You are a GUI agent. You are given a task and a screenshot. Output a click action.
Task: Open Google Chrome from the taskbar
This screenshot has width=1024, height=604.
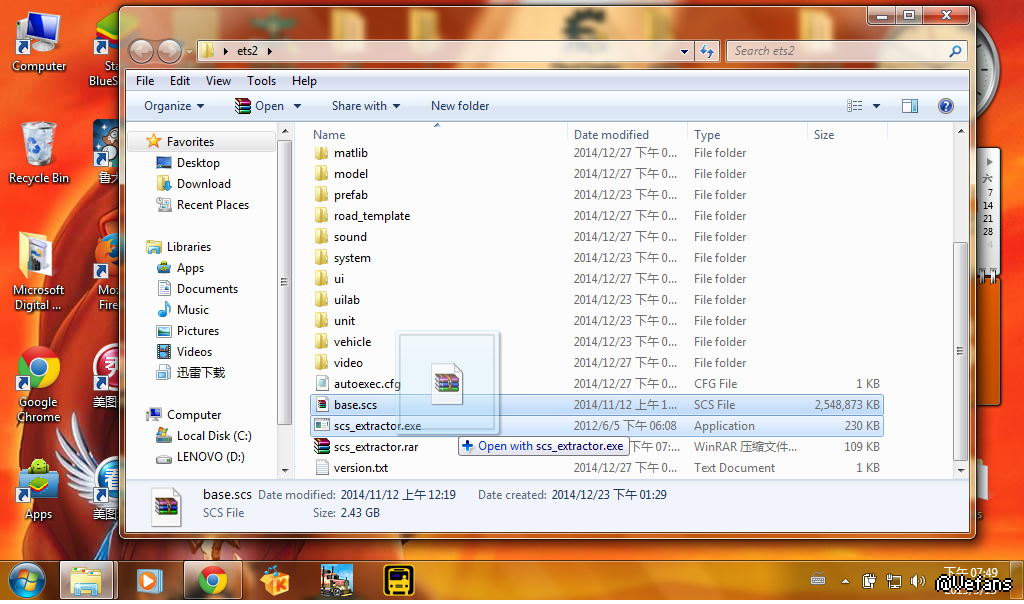point(213,580)
